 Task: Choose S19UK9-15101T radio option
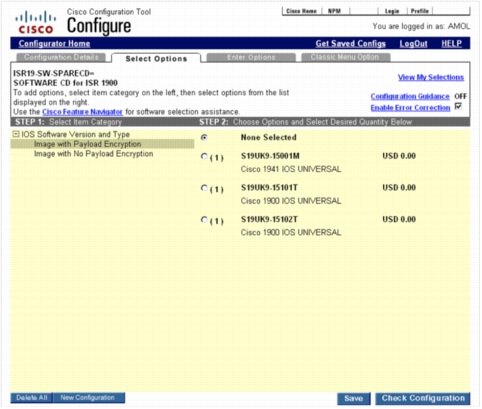[204, 188]
